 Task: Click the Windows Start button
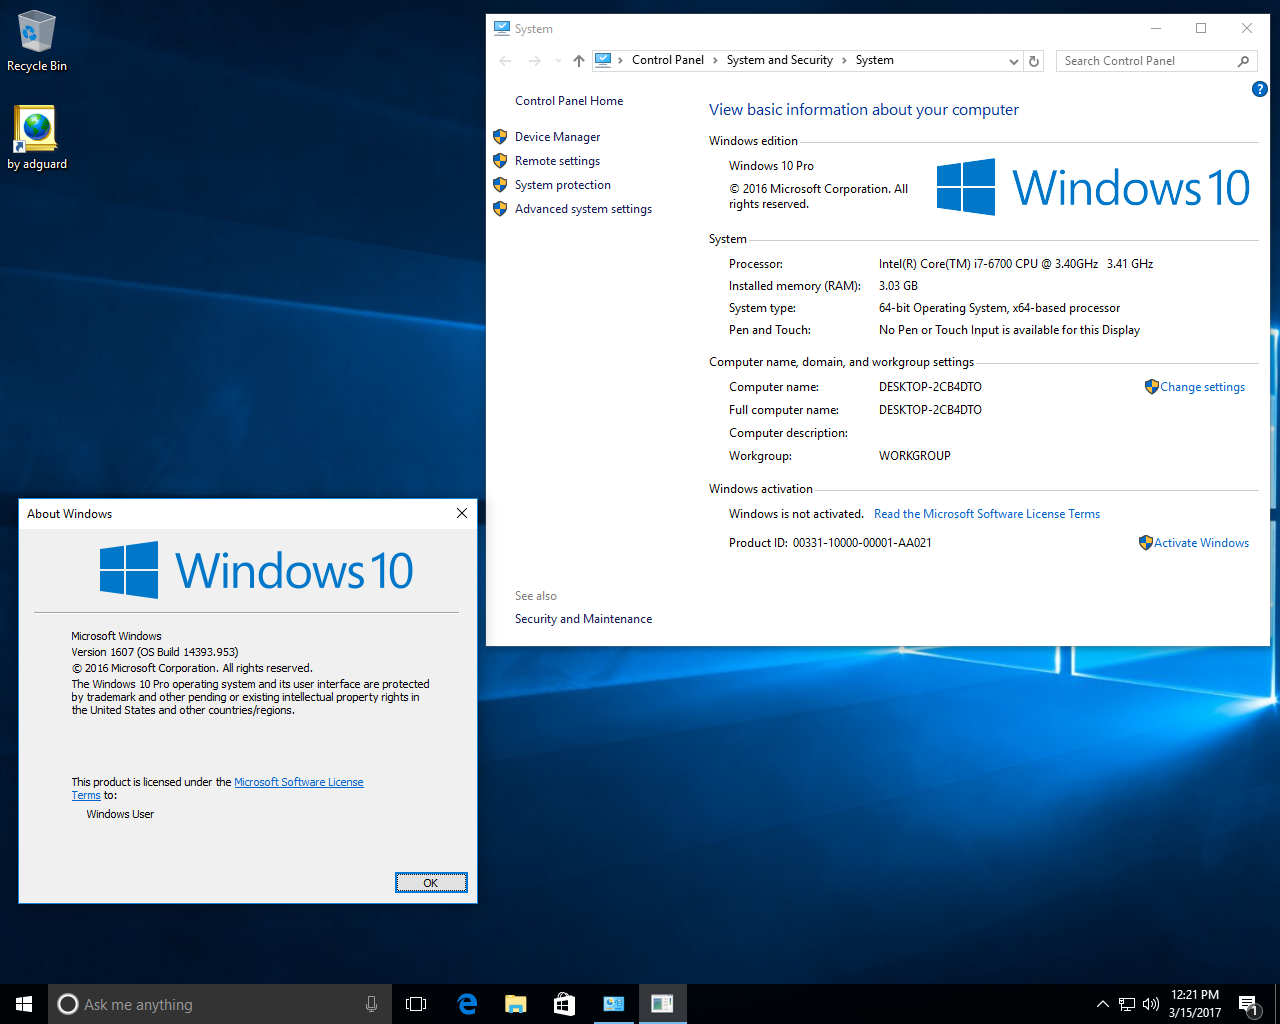click(x=24, y=1004)
